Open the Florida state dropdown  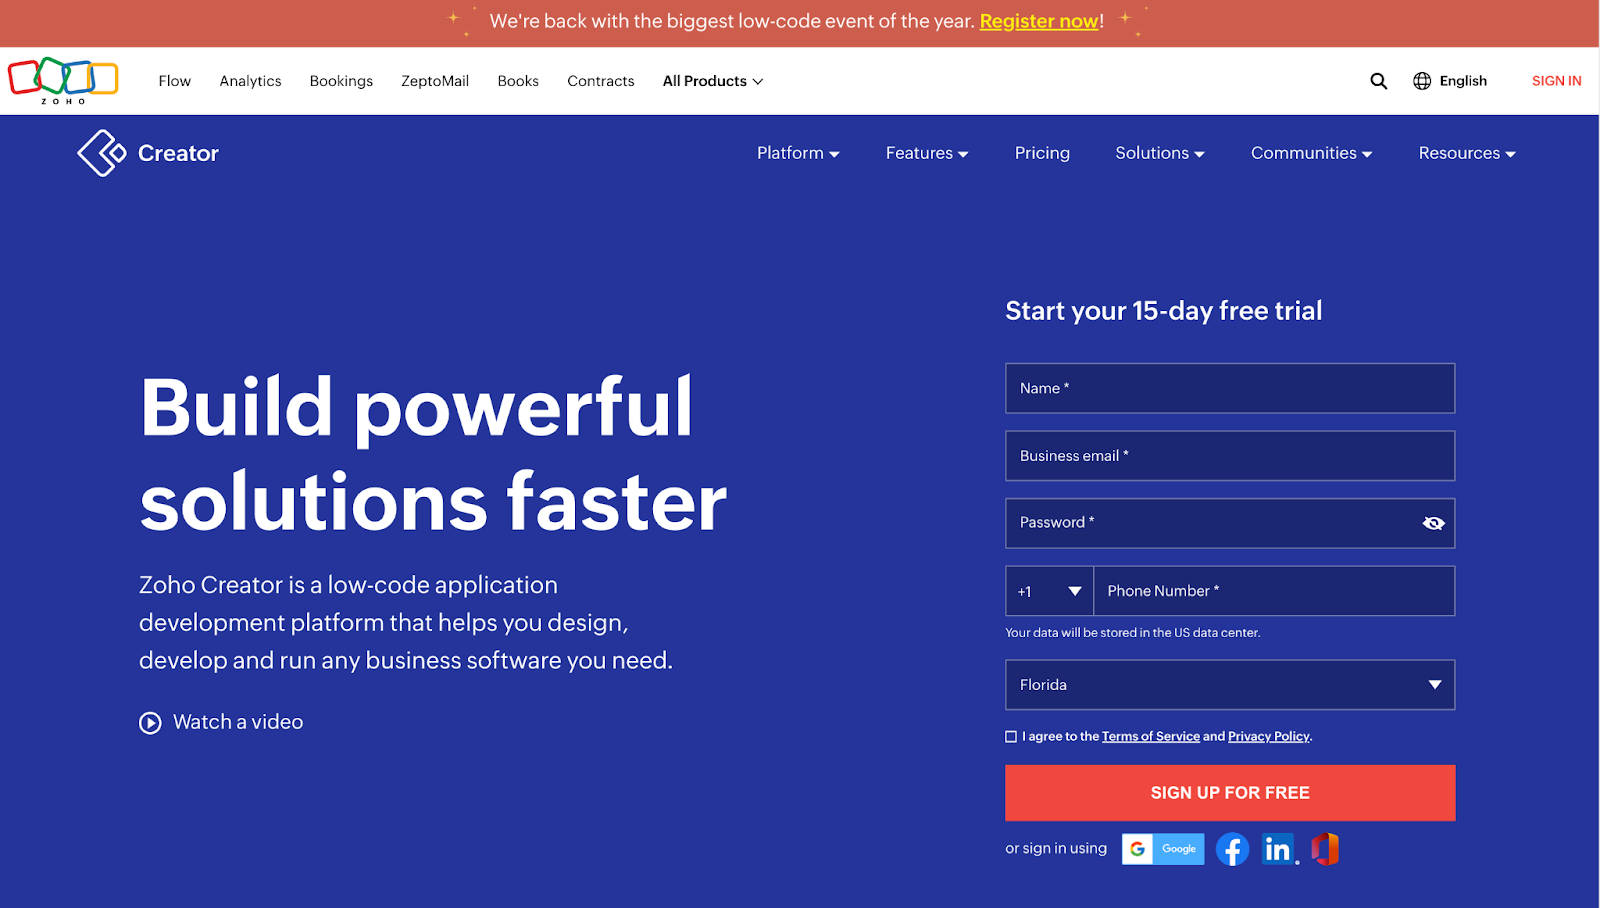pos(1230,685)
